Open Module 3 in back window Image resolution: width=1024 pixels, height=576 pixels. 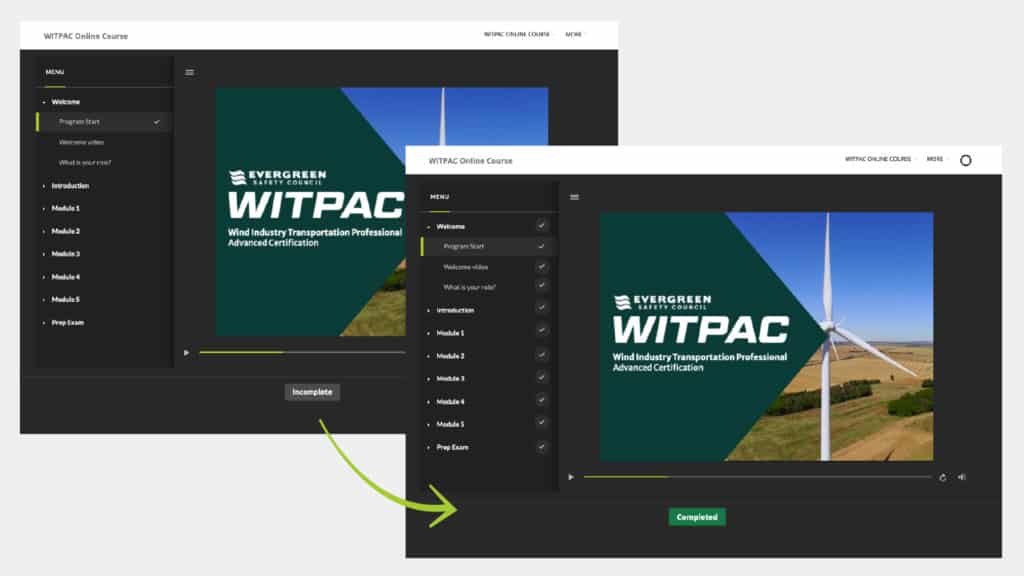coord(65,254)
